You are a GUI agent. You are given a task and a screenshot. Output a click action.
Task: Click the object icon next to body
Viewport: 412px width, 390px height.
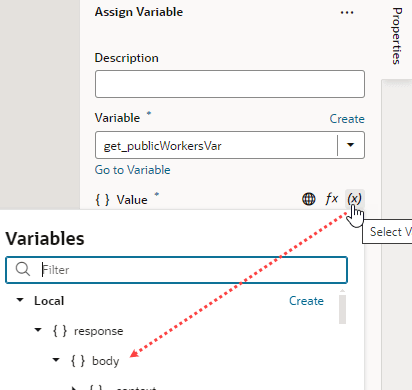(78, 361)
